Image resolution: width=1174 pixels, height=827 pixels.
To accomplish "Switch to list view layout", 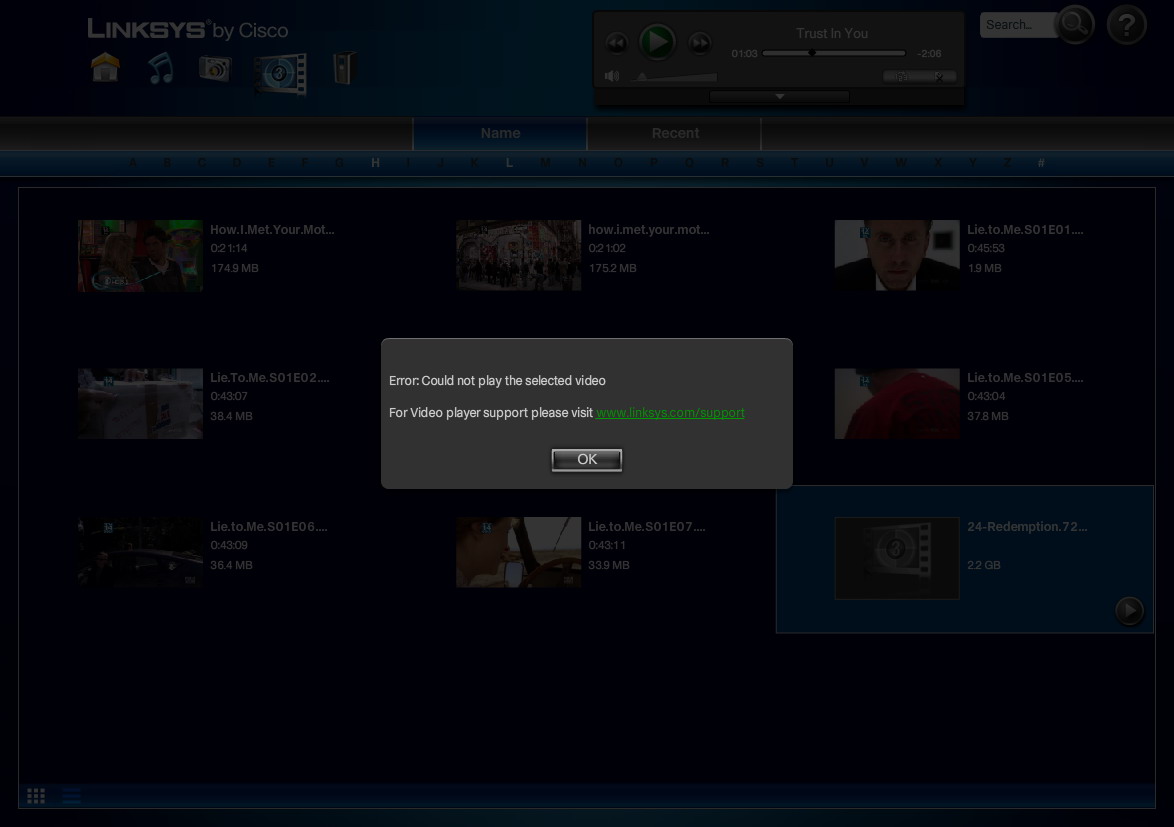I will pos(71,796).
